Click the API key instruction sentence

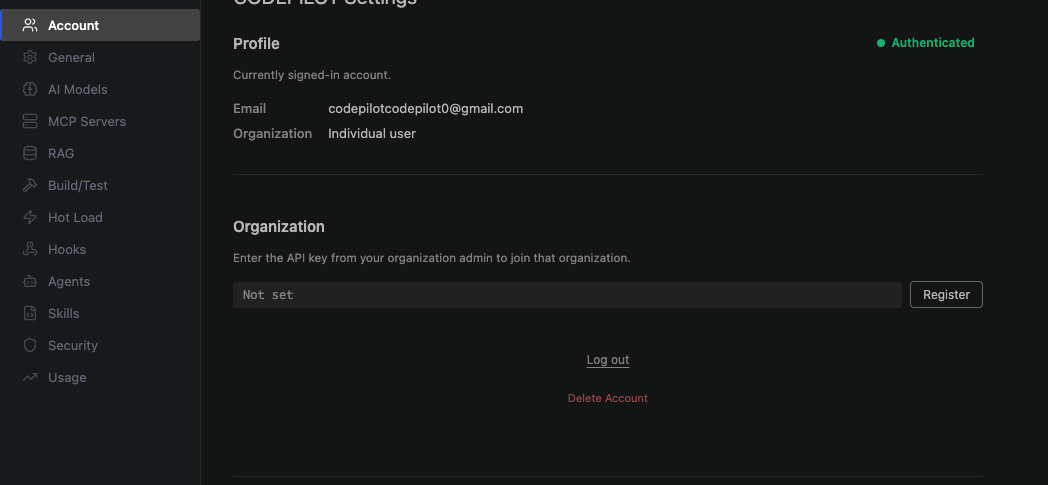[432, 258]
